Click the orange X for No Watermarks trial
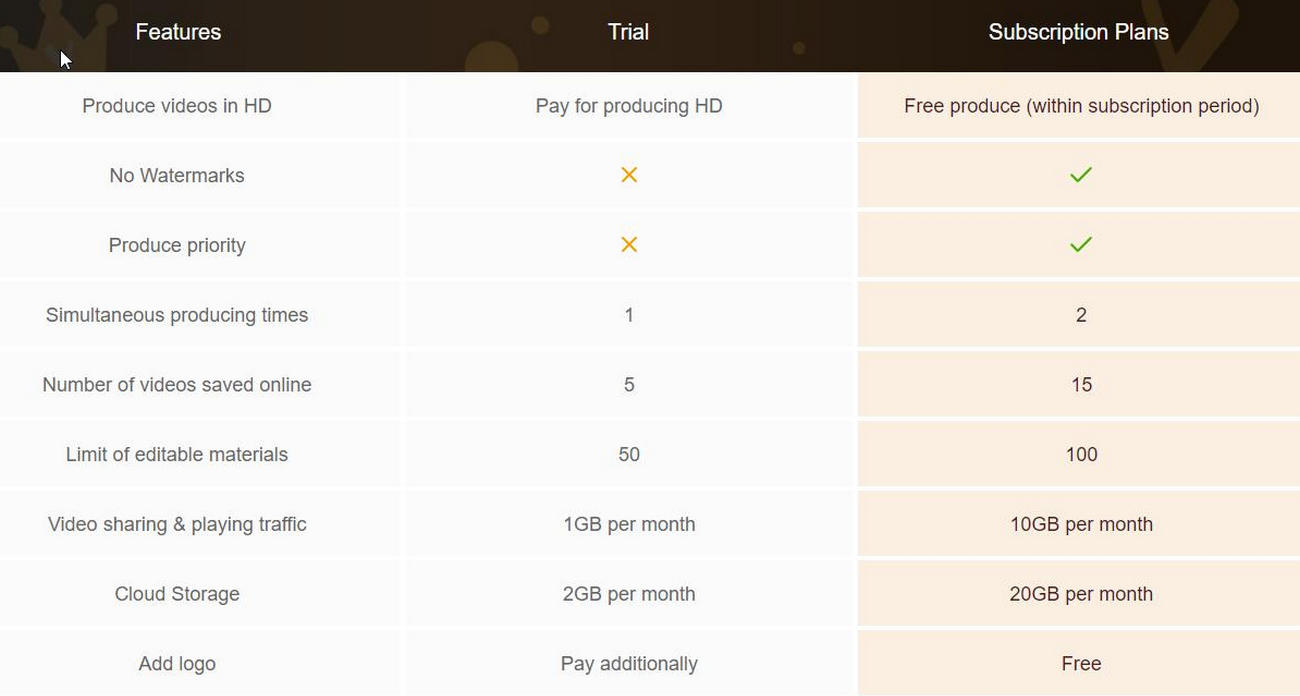The height and width of the screenshot is (696, 1300). 629,175
